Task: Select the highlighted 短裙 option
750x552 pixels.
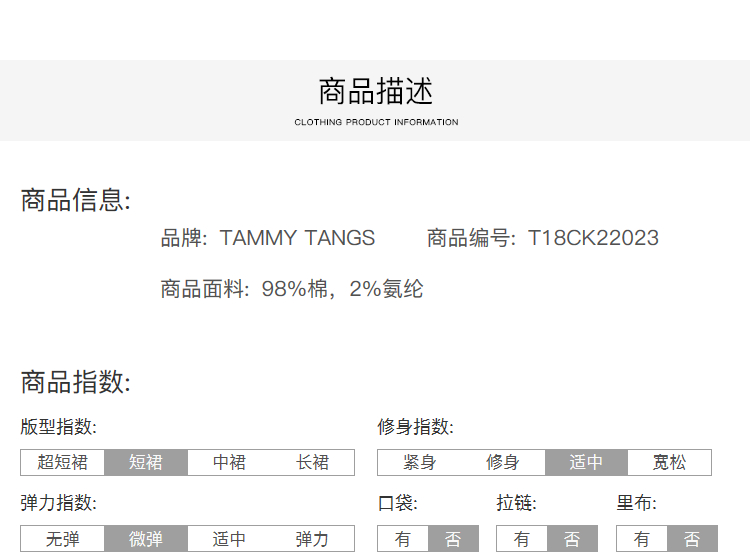Action: 146,462
